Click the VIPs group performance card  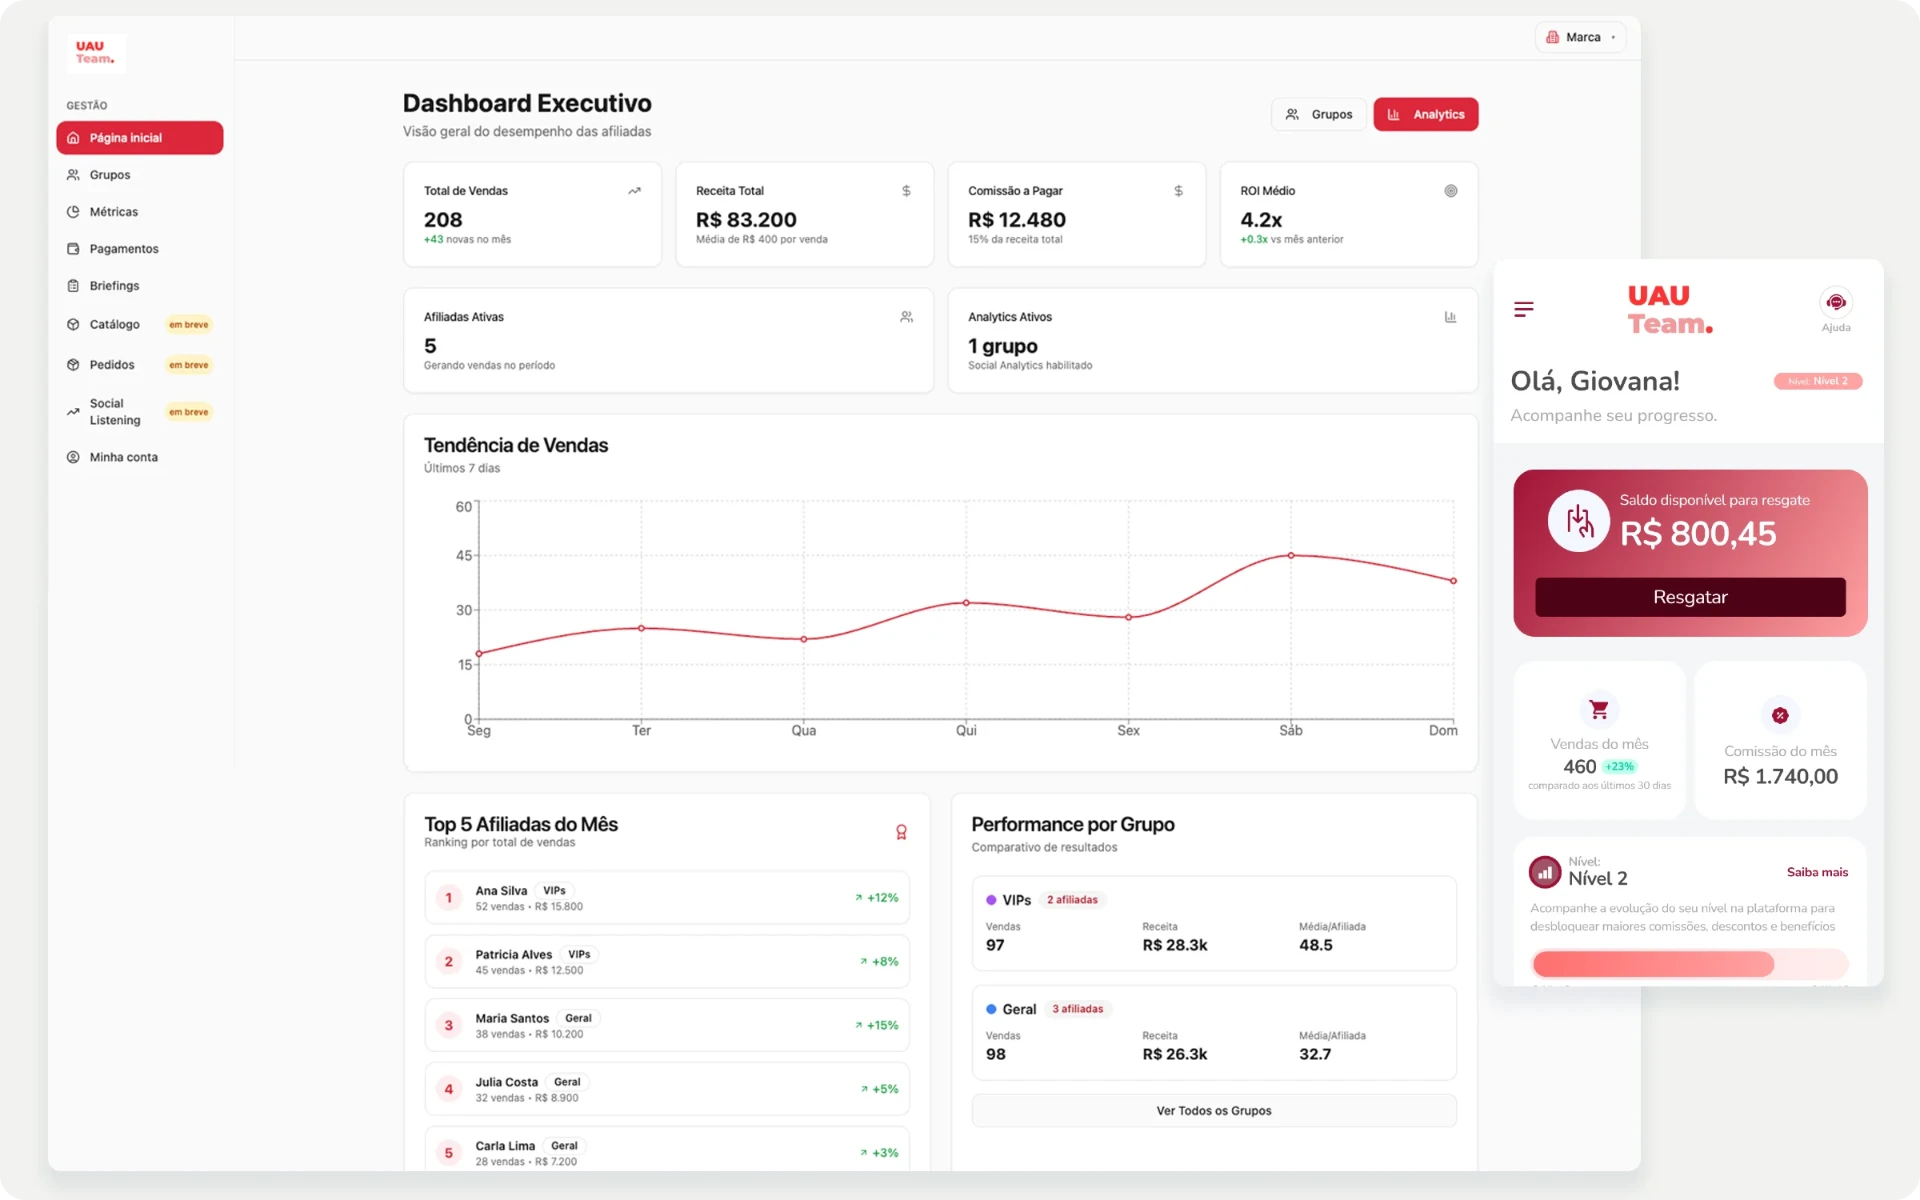pos(1214,923)
